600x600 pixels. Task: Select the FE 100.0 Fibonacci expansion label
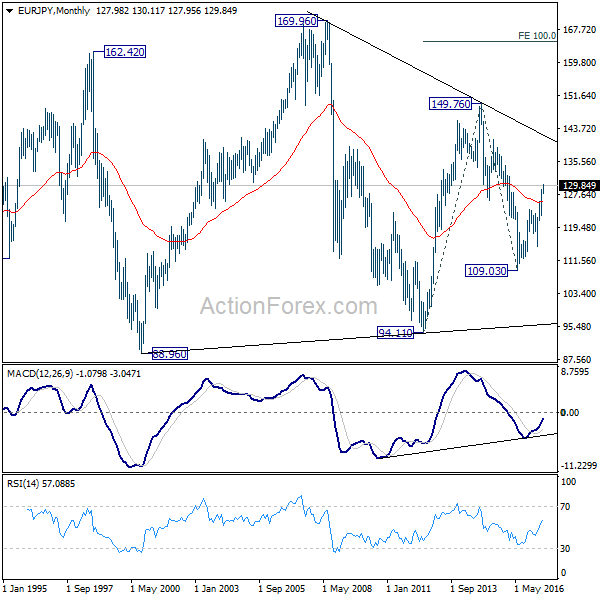[x=537, y=36]
